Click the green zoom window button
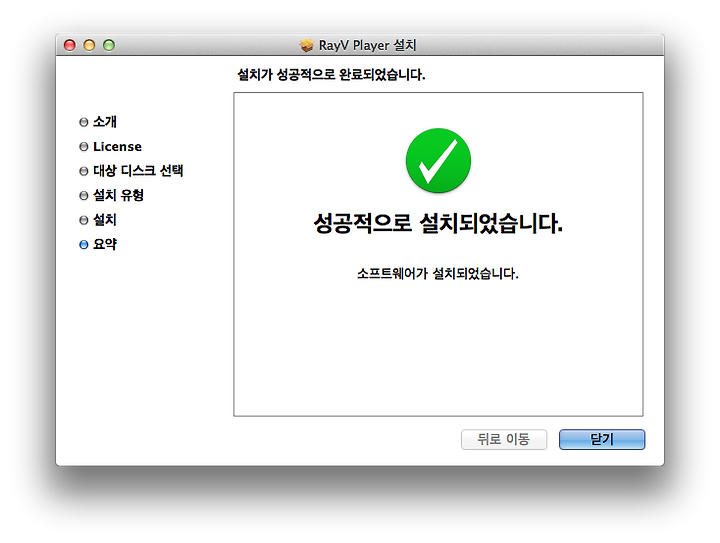720x543 pixels. pyautogui.click(x=109, y=45)
